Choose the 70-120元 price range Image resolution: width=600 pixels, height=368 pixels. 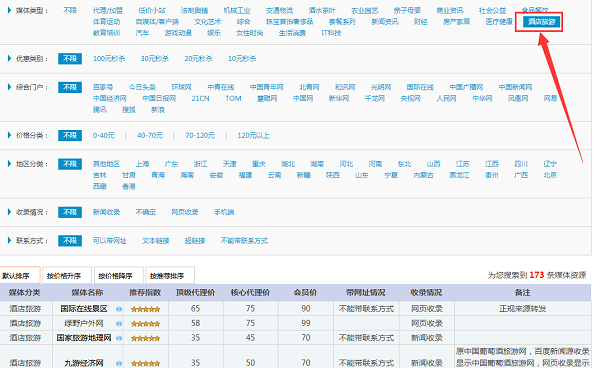200,135
